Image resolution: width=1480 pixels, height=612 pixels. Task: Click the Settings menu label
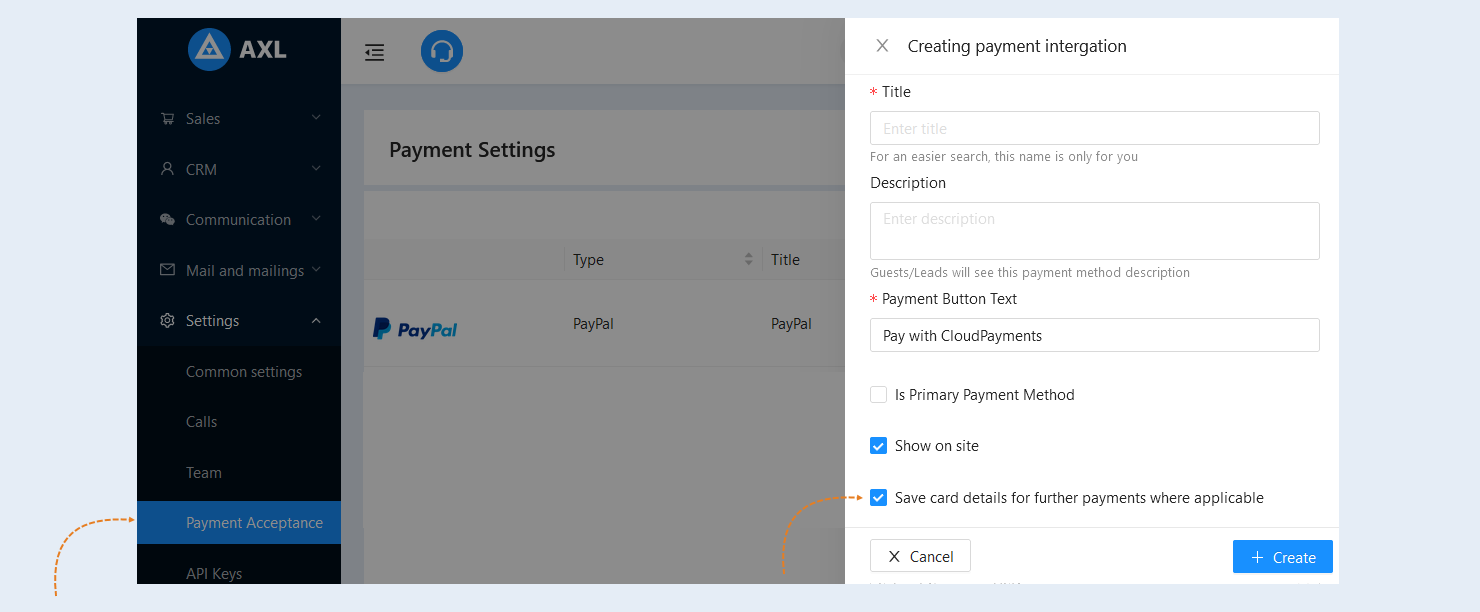[x=212, y=320]
